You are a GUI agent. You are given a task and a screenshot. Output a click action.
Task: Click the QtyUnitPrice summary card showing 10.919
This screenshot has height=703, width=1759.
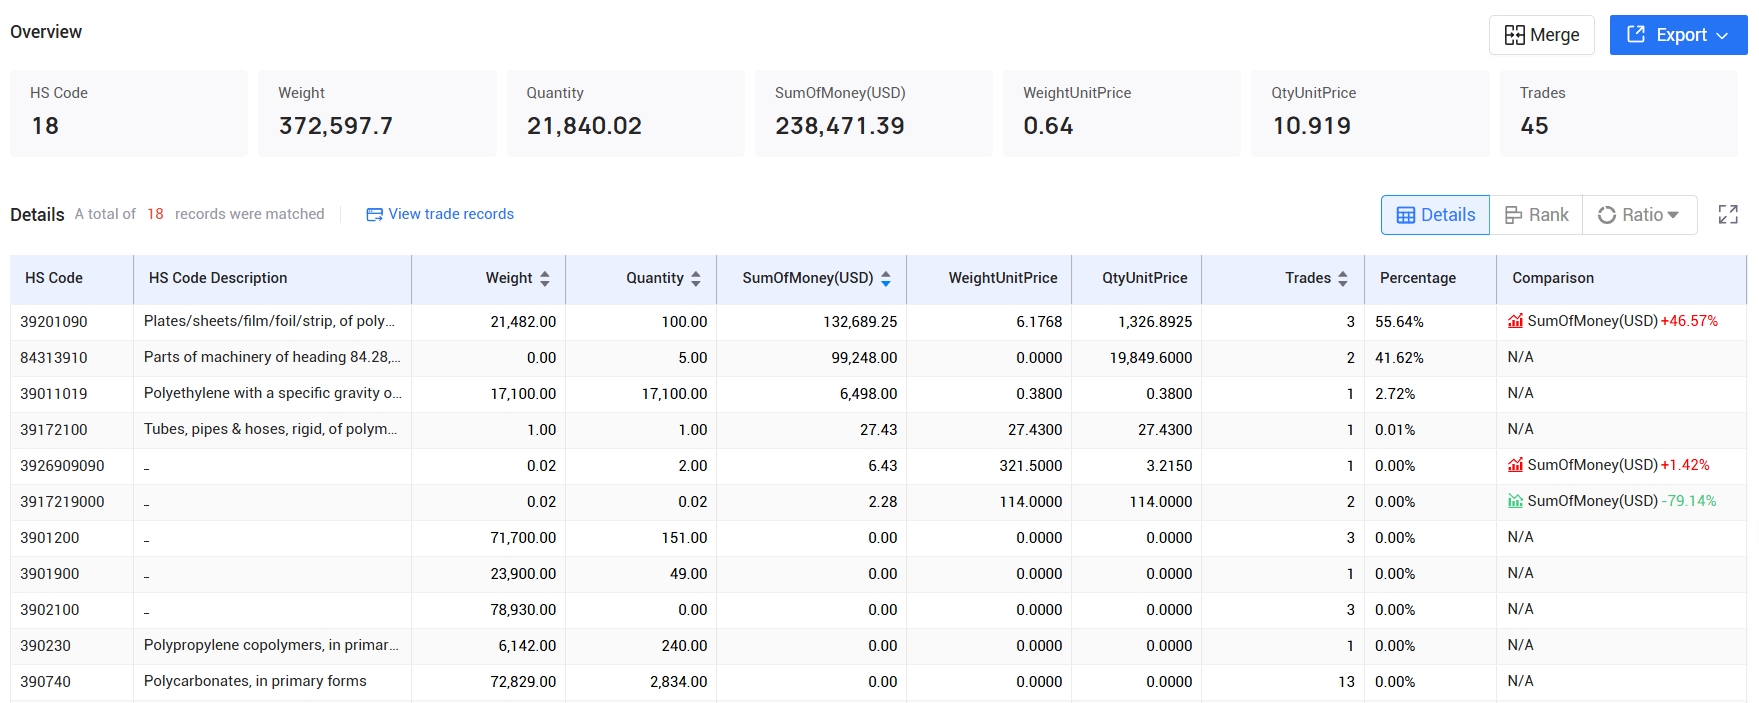1370,113
